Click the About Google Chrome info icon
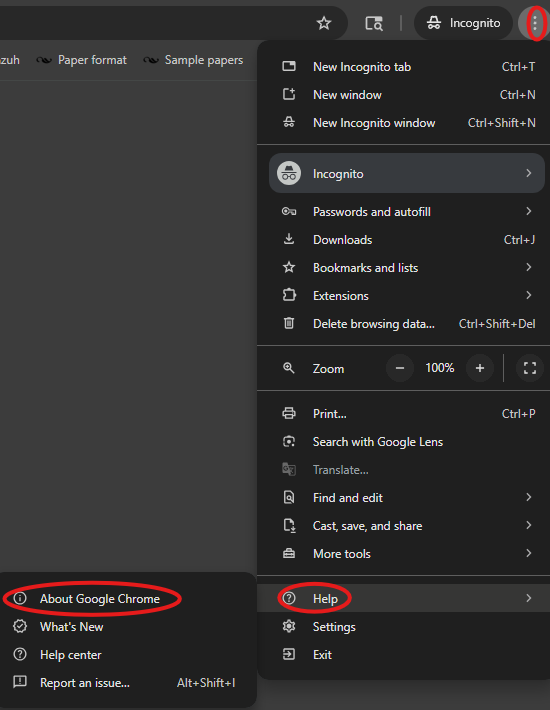The height and width of the screenshot is (710, 550). (20, 598)
